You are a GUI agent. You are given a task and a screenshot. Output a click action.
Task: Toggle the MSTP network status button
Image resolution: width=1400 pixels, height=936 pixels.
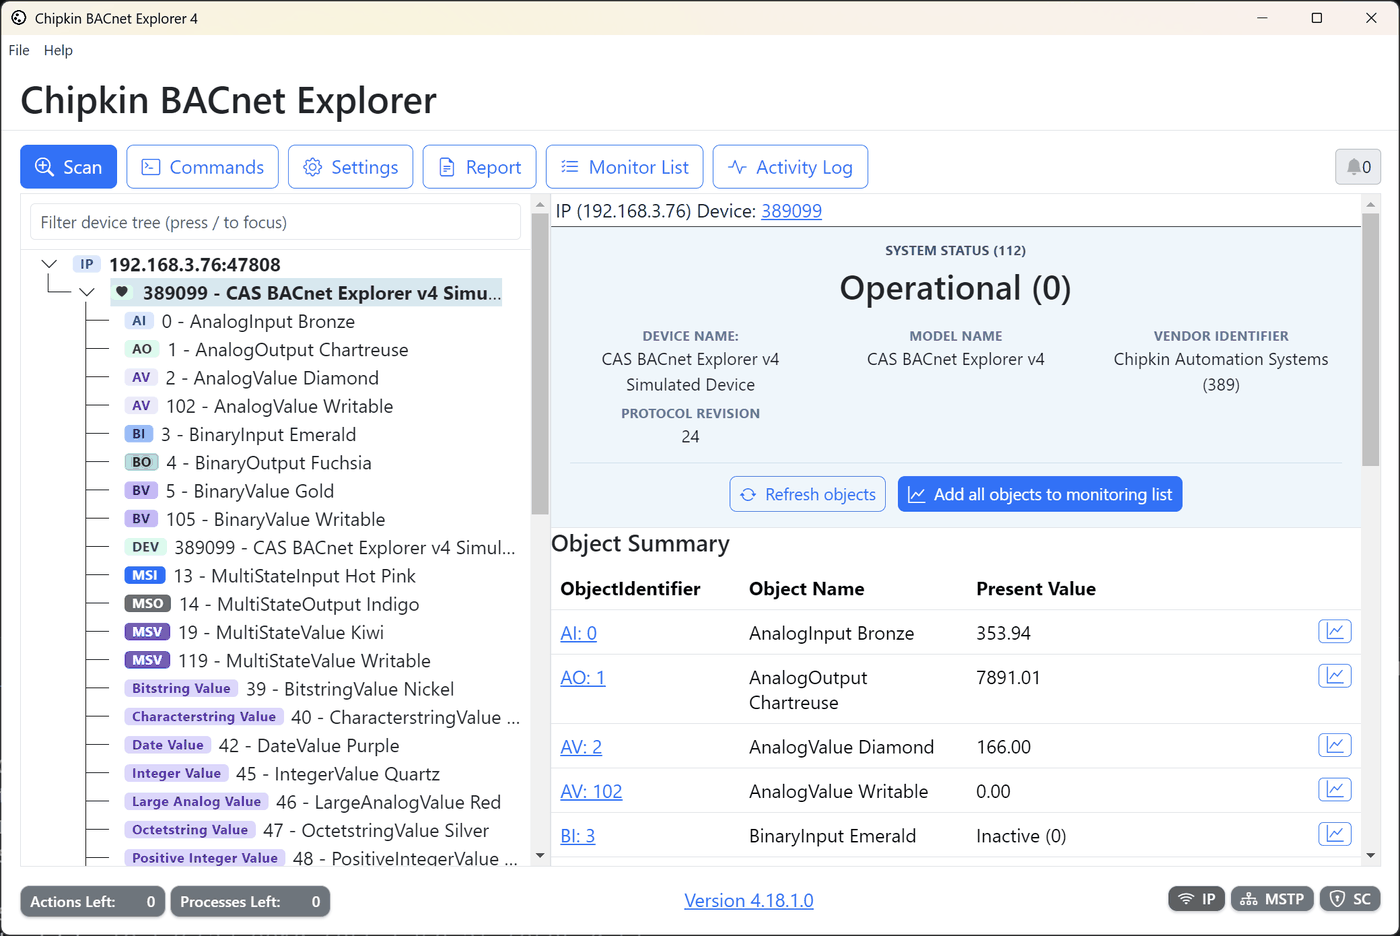[x=1272, y=899]
